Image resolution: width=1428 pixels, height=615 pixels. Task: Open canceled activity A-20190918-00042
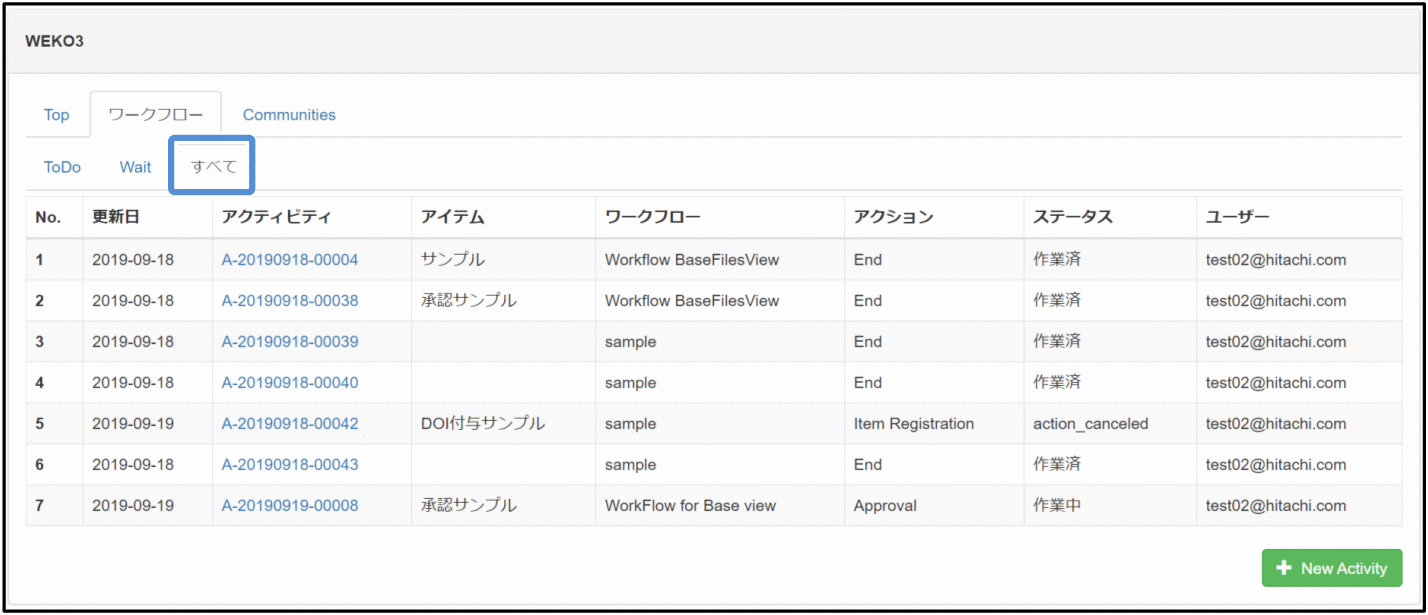pyautogui.click(x=289, y=424)
